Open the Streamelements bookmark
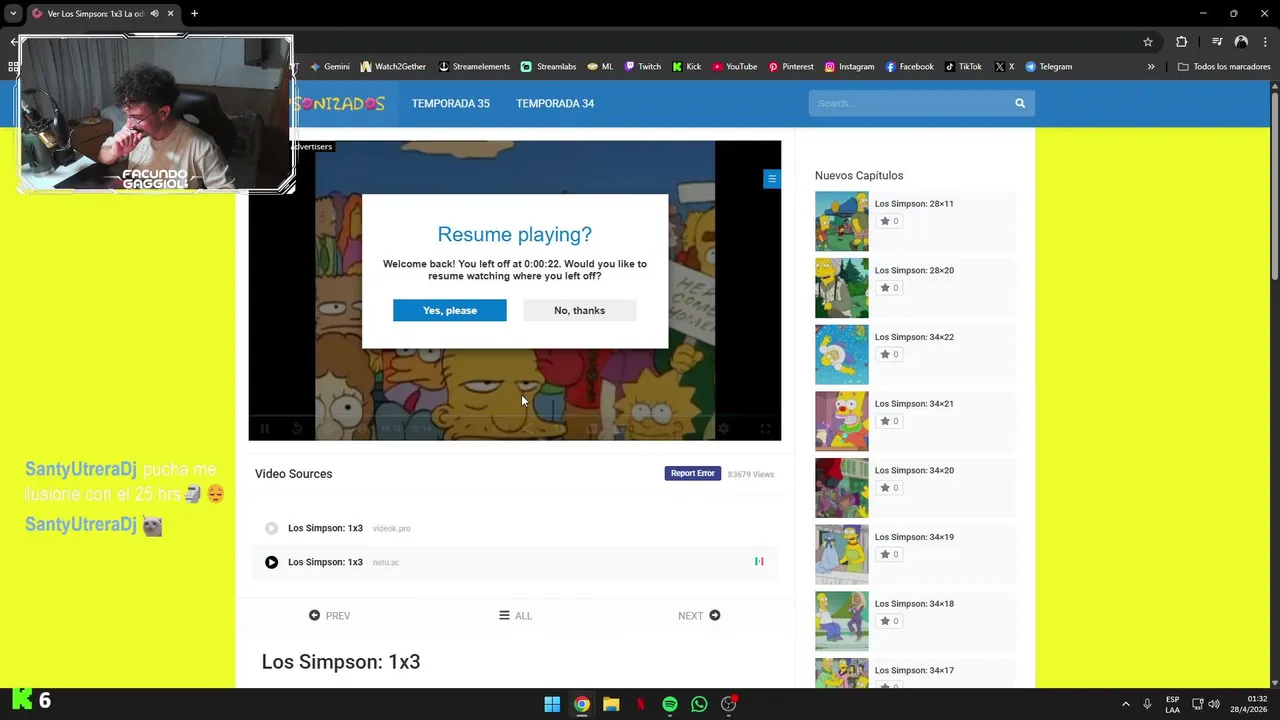Image resolution: width=1280 pixels, height=720 pixels. 474,67
